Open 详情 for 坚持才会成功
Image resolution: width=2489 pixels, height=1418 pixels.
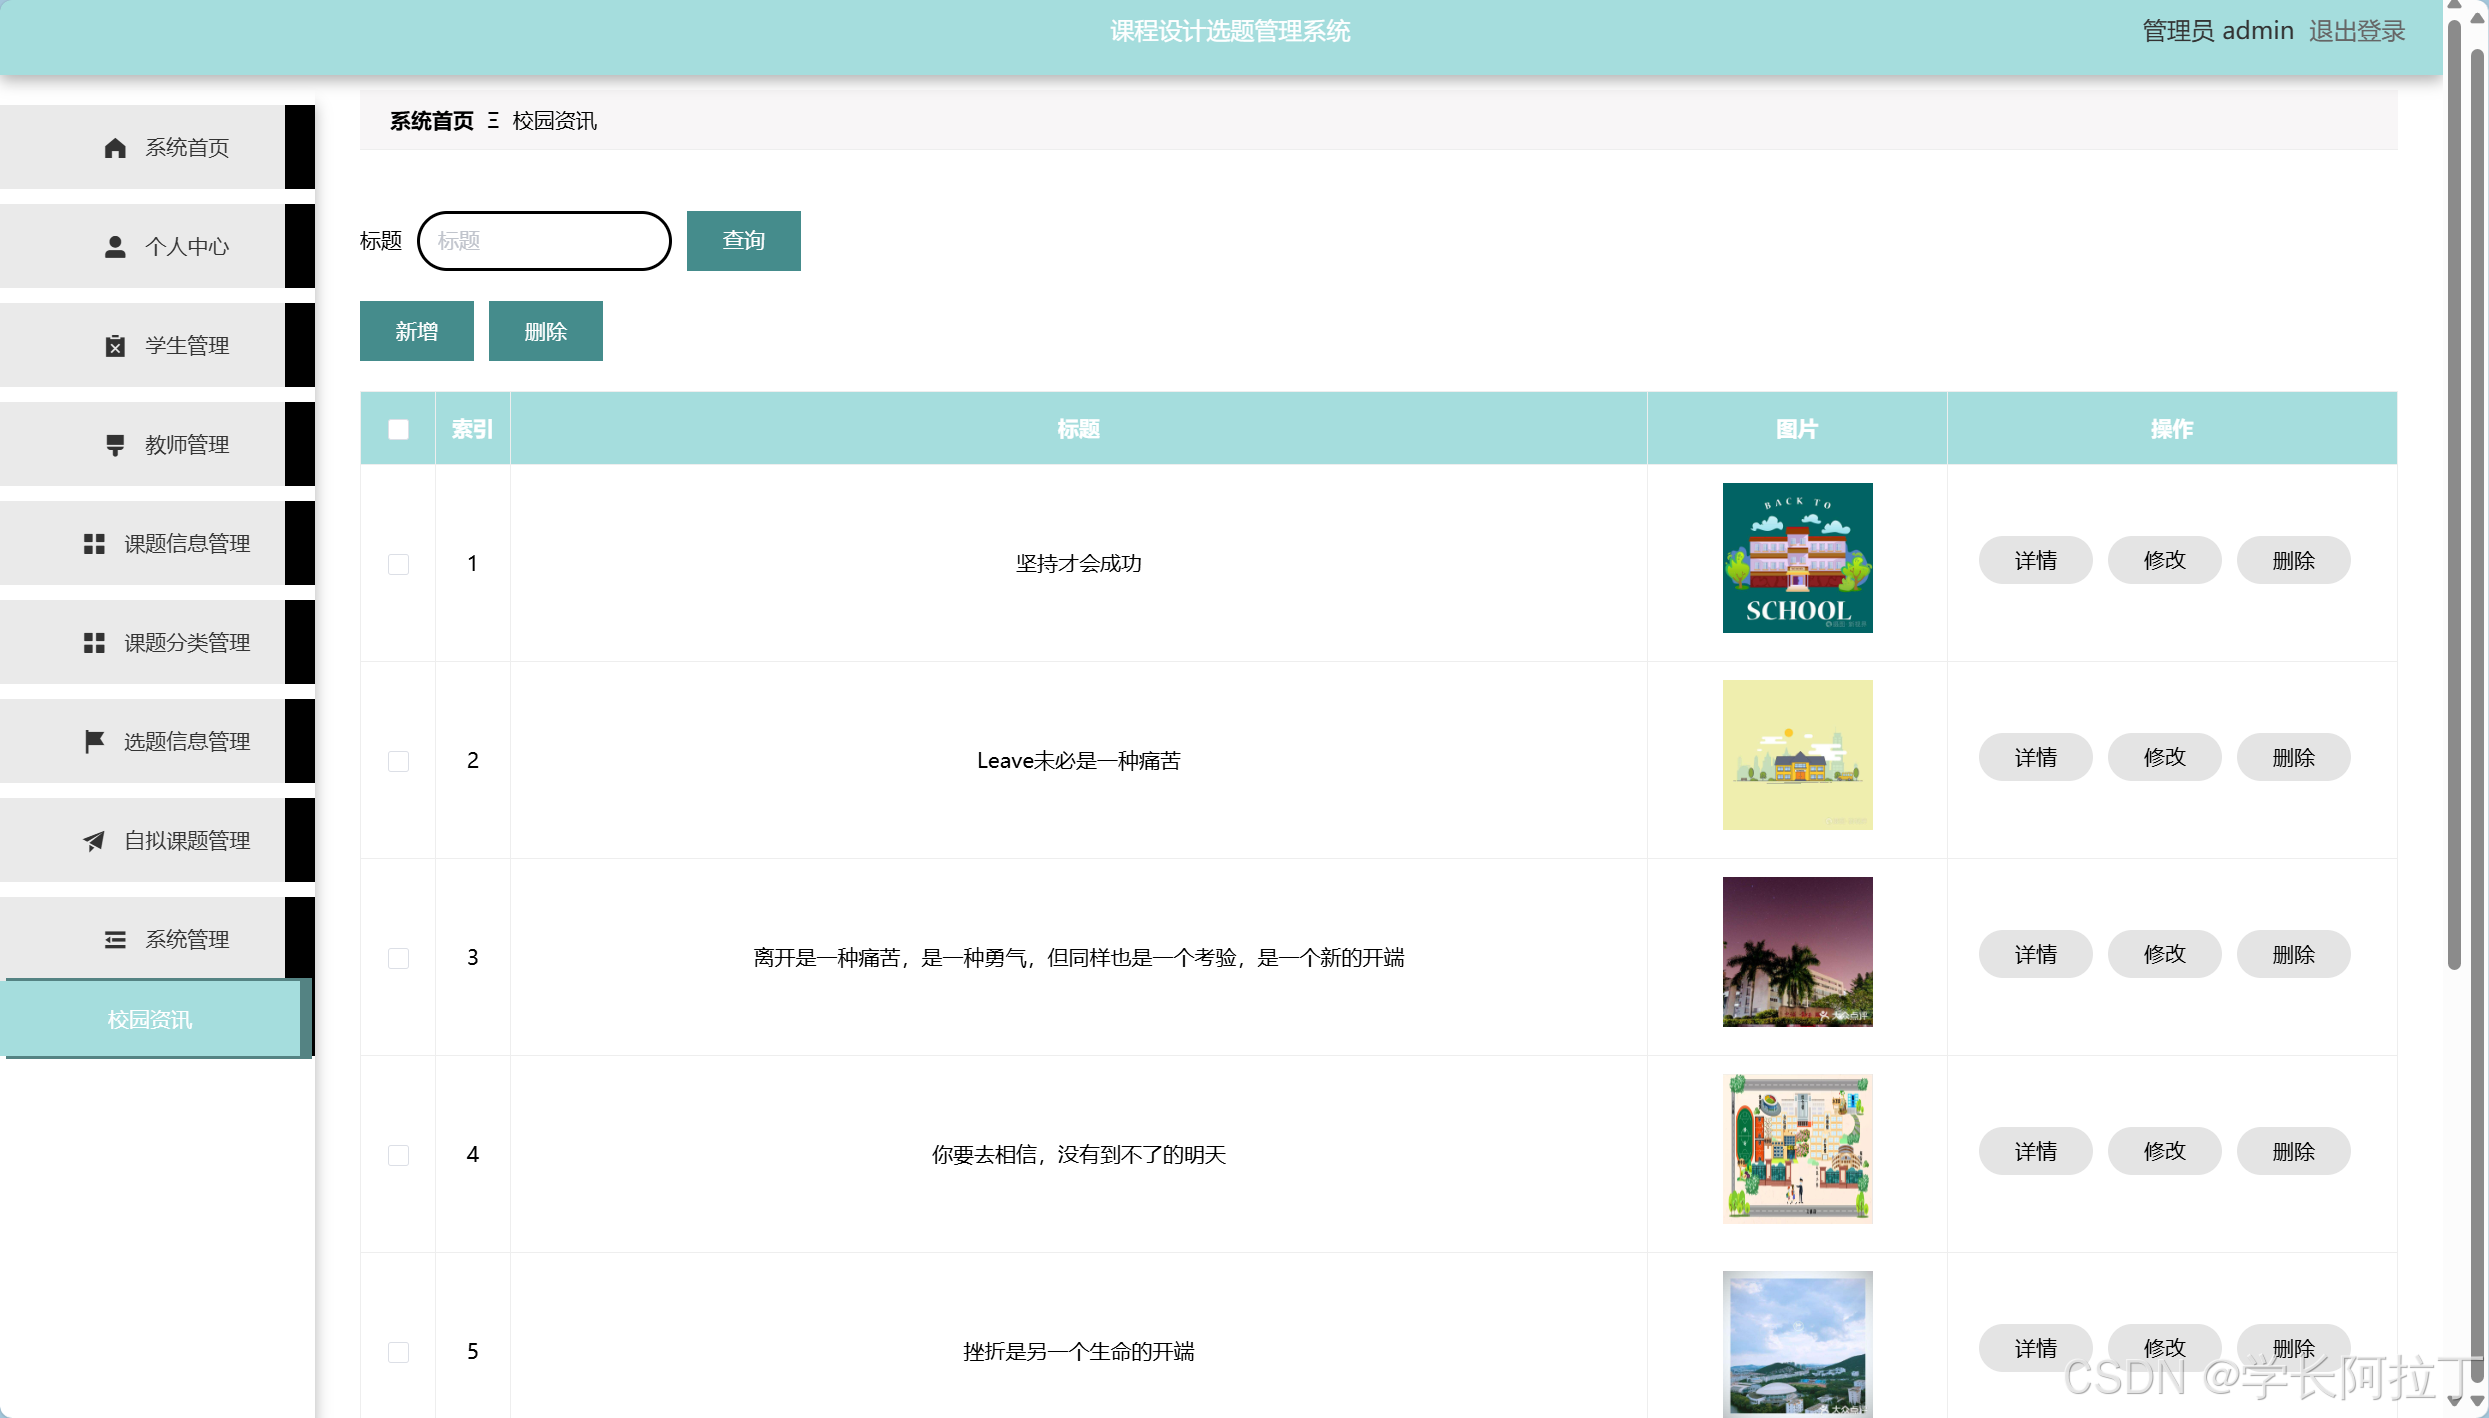click(2035, 560)
